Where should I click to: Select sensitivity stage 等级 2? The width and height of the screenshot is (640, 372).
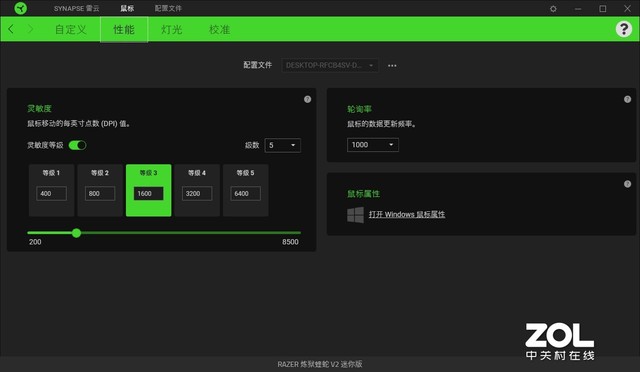(x=100, y=190)
